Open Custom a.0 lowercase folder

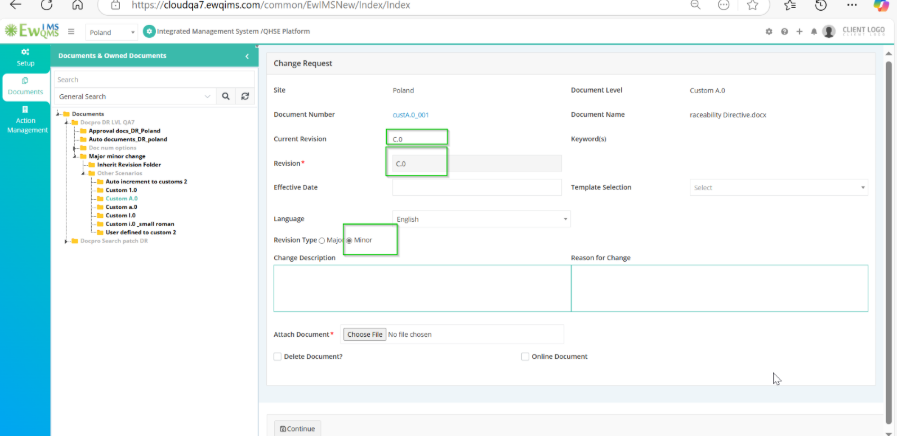click(x=121, y=207)
